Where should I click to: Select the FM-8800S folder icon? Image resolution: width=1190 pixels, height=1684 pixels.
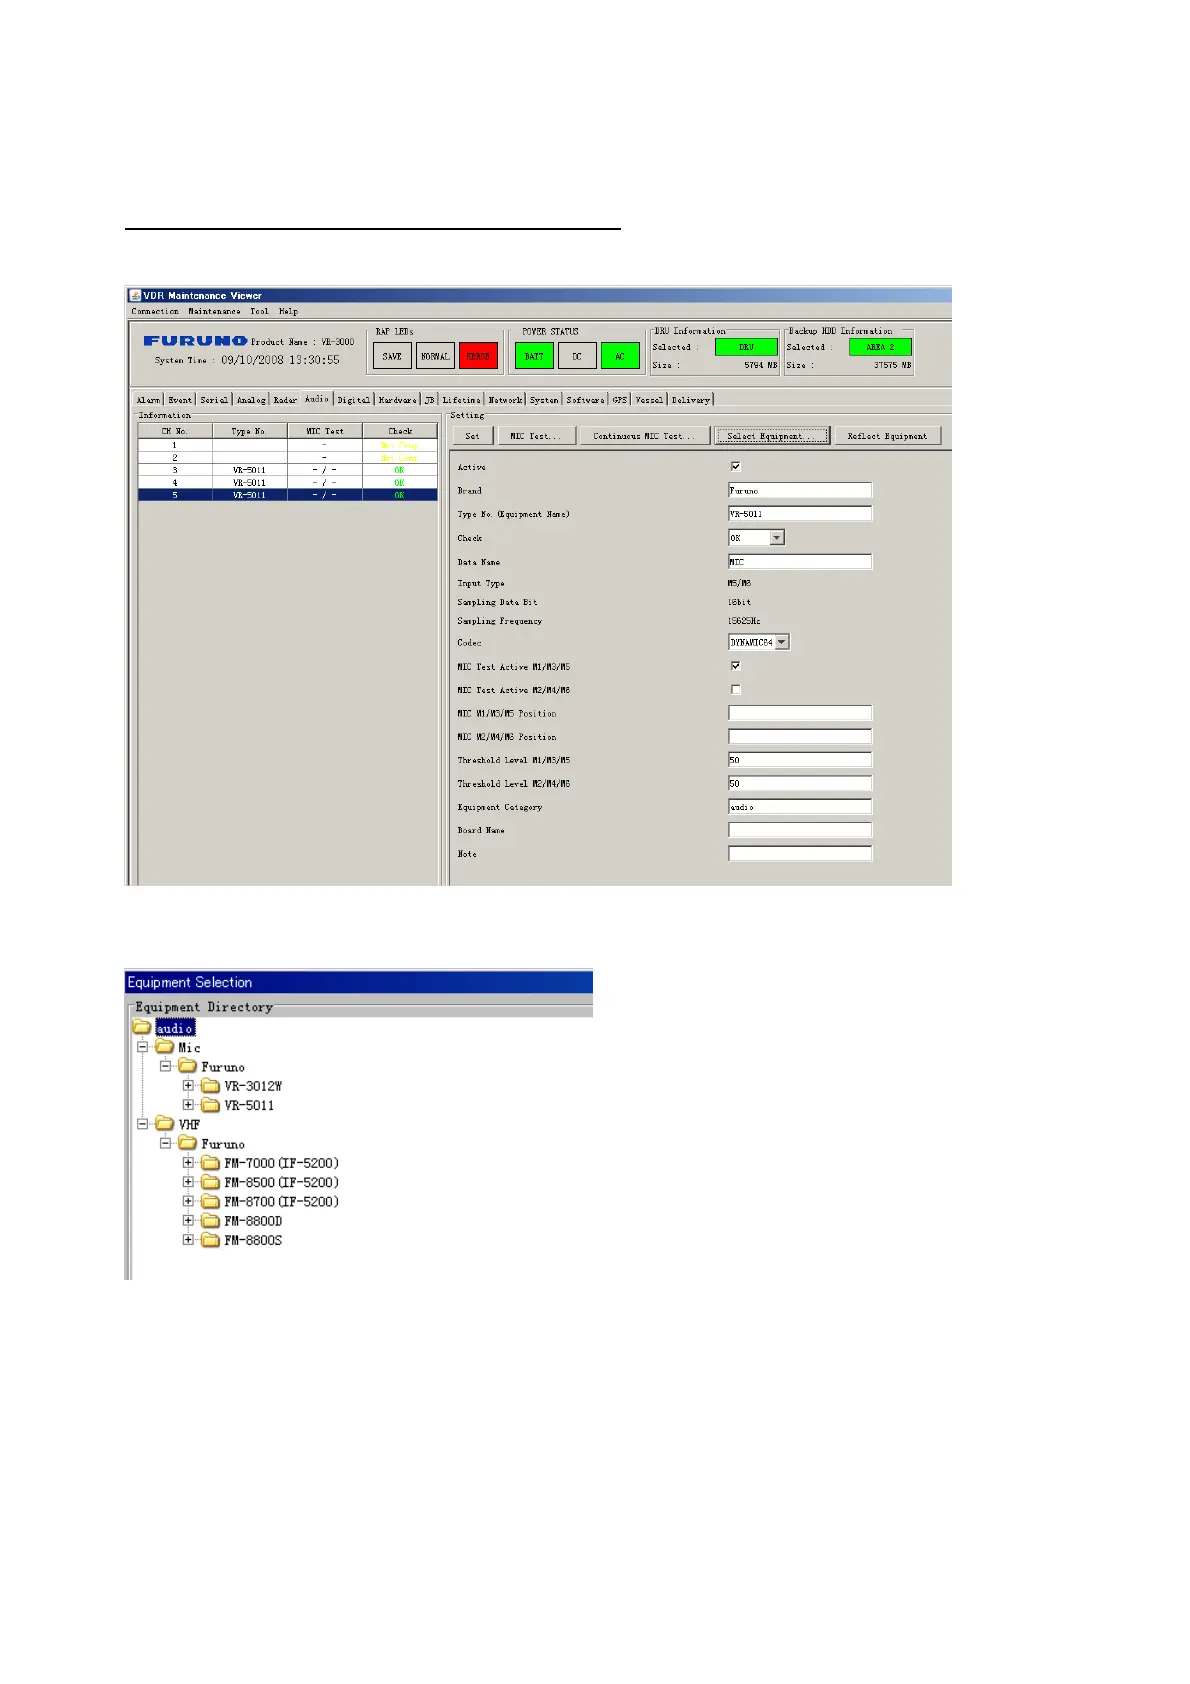pos(211,1240)
